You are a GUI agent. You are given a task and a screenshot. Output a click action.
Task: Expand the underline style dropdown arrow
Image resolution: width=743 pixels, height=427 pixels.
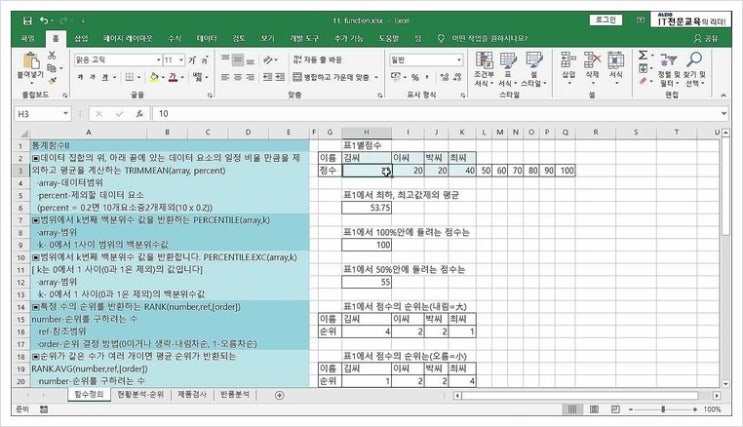click(114, 77)
